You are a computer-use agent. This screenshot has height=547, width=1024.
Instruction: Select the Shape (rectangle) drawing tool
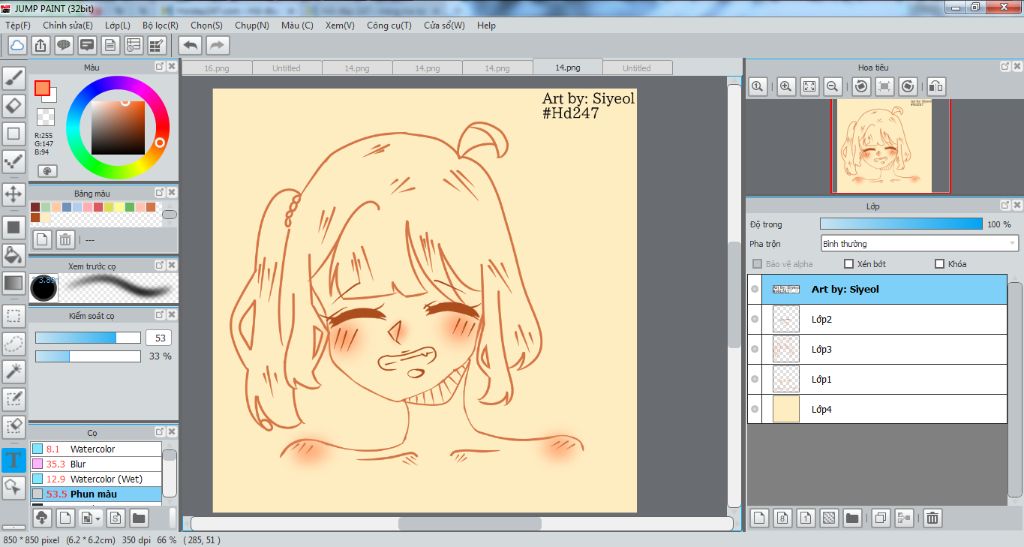14,134
